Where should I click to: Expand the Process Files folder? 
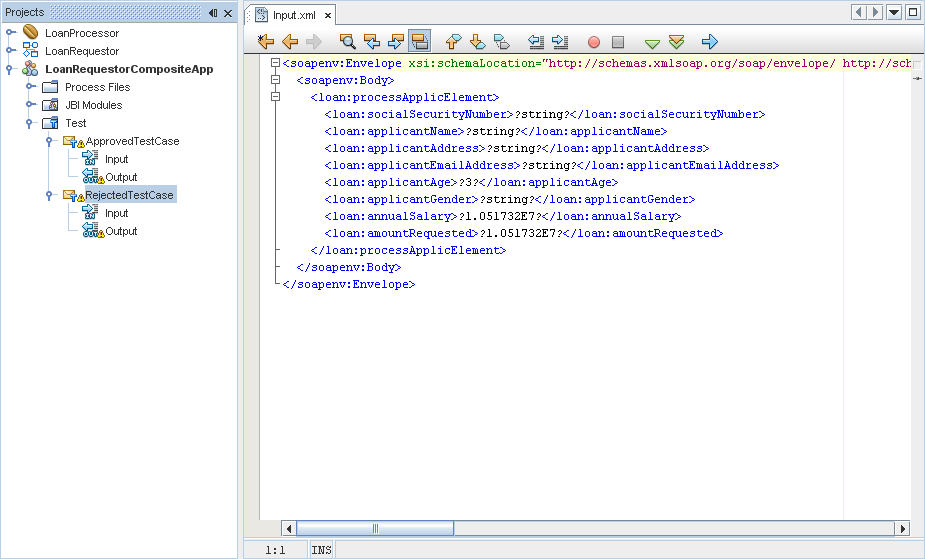[x=30, y=86]
